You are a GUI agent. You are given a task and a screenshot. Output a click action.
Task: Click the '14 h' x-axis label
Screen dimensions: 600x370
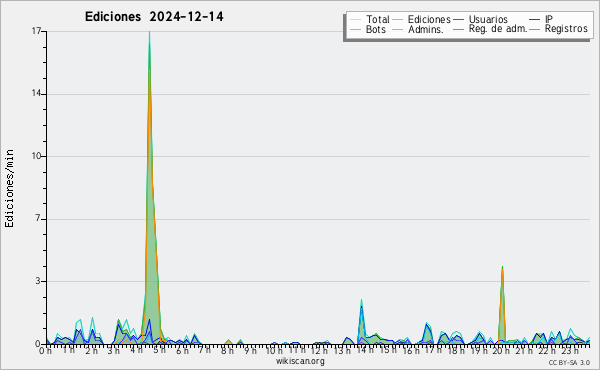(365, 350)
